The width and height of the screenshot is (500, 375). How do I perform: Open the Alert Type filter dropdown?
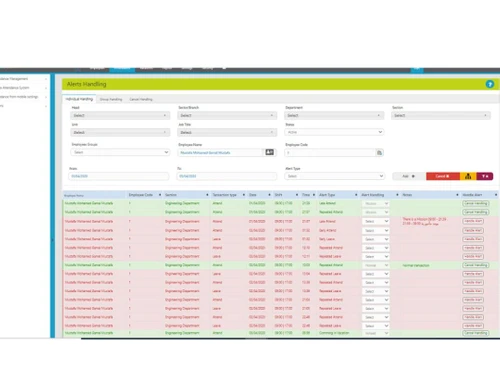(334, 176)
